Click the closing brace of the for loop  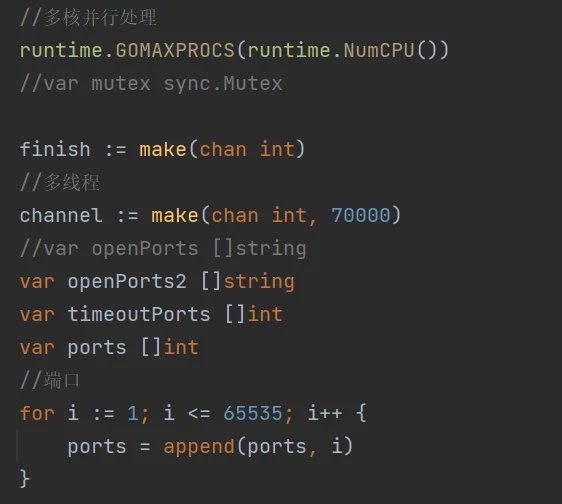(x=24, y=479)
